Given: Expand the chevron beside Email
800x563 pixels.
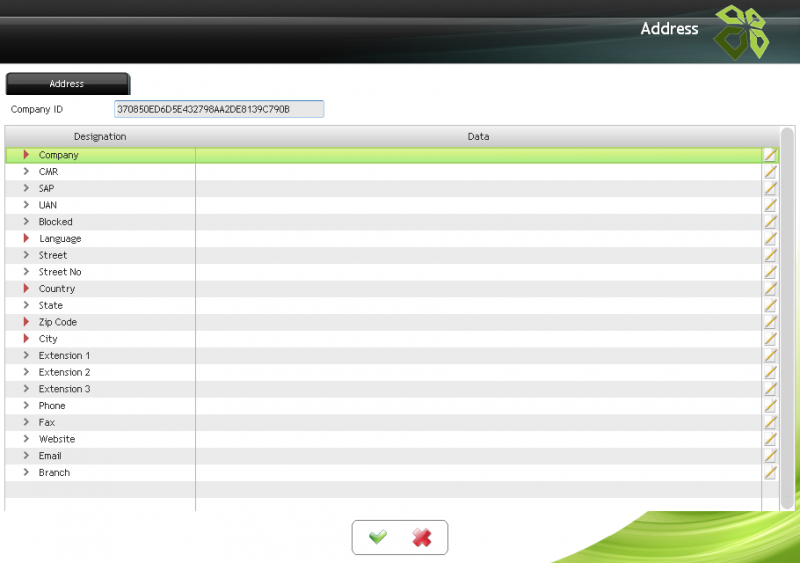Looking at the screenshot, I should point(26,455).
